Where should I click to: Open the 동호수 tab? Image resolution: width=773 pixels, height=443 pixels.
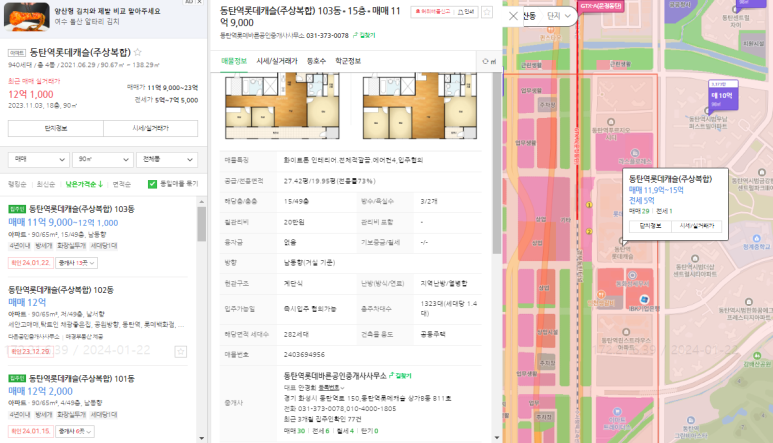pyautogui.click(x=316, y=61)
